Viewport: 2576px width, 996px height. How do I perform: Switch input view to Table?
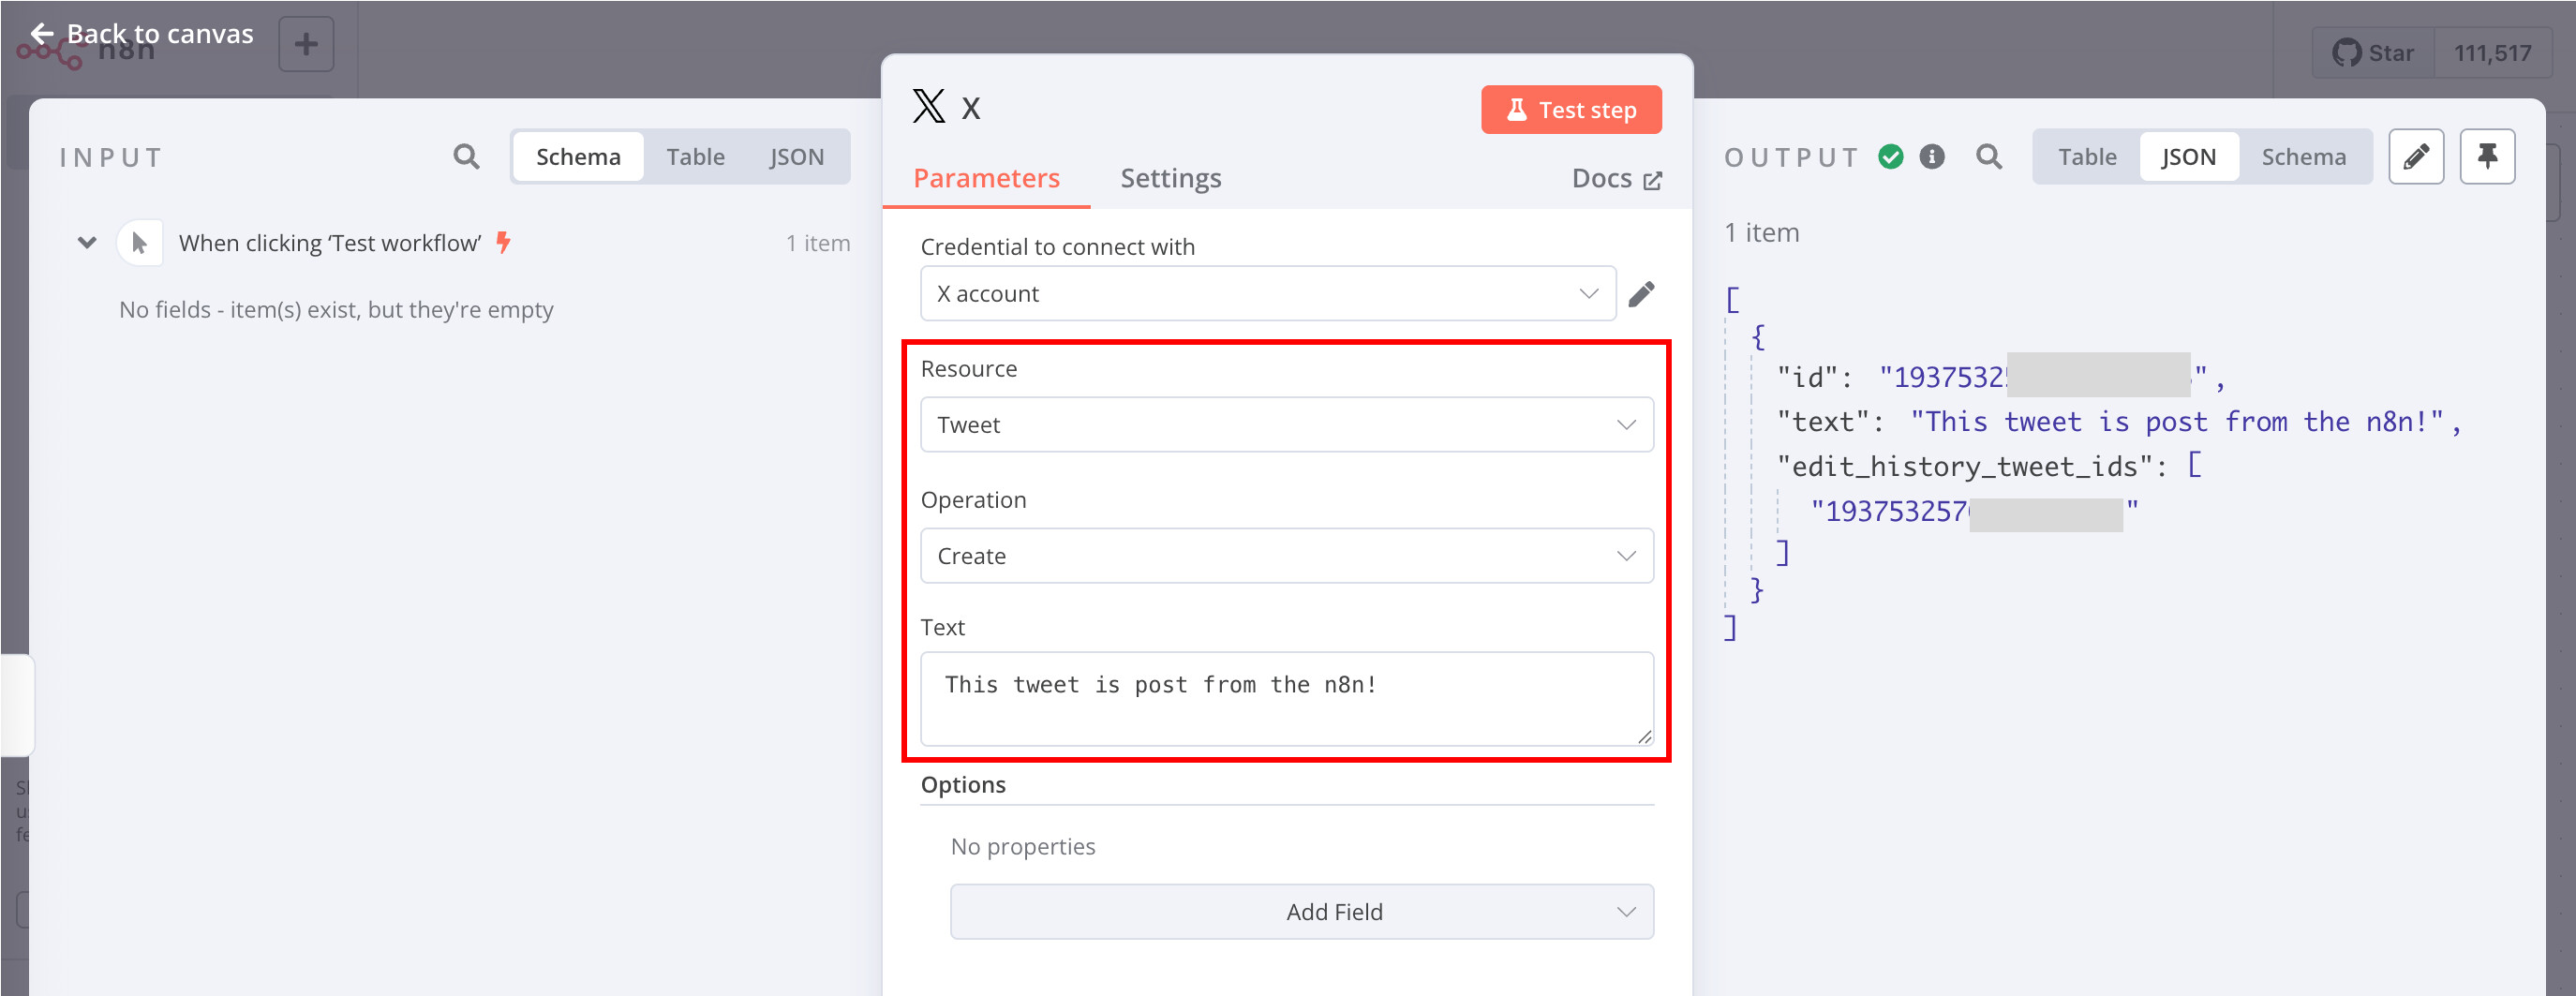(695, 157)
